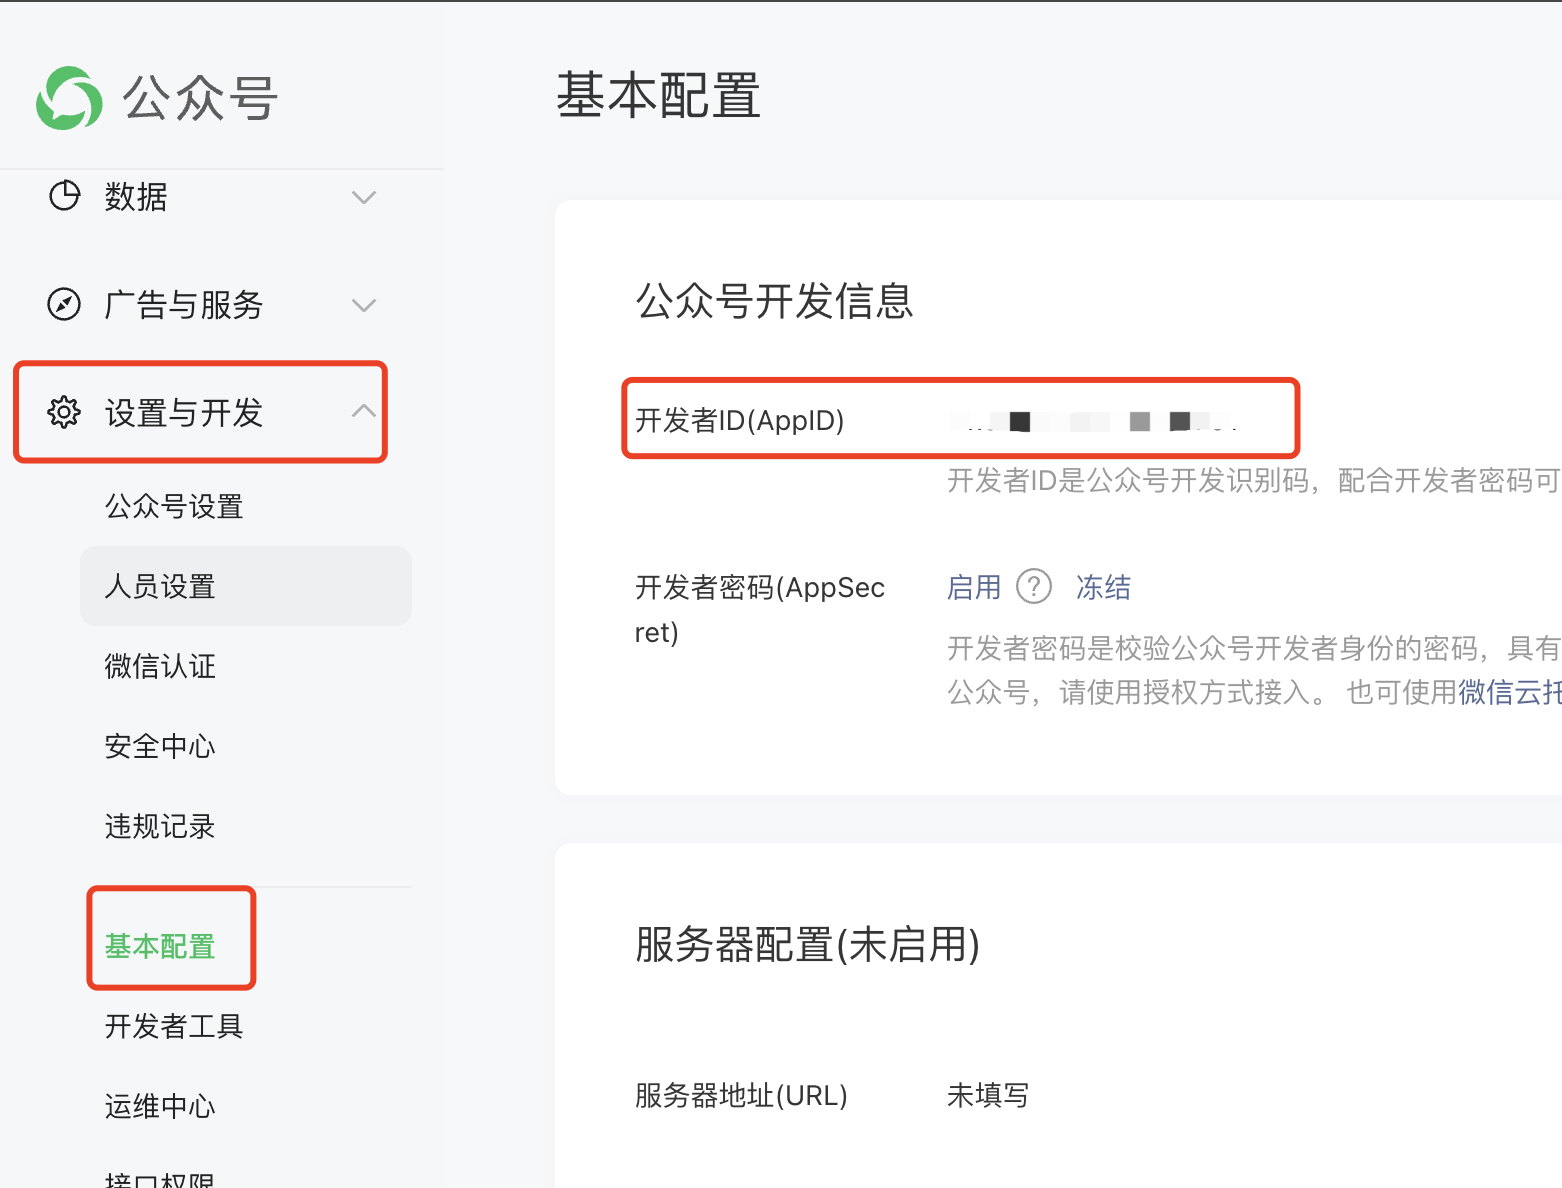Click the 服务器配置(未启用) heading
Viewport: 1562px width, 1188px height.
click(x=808, y=944)
